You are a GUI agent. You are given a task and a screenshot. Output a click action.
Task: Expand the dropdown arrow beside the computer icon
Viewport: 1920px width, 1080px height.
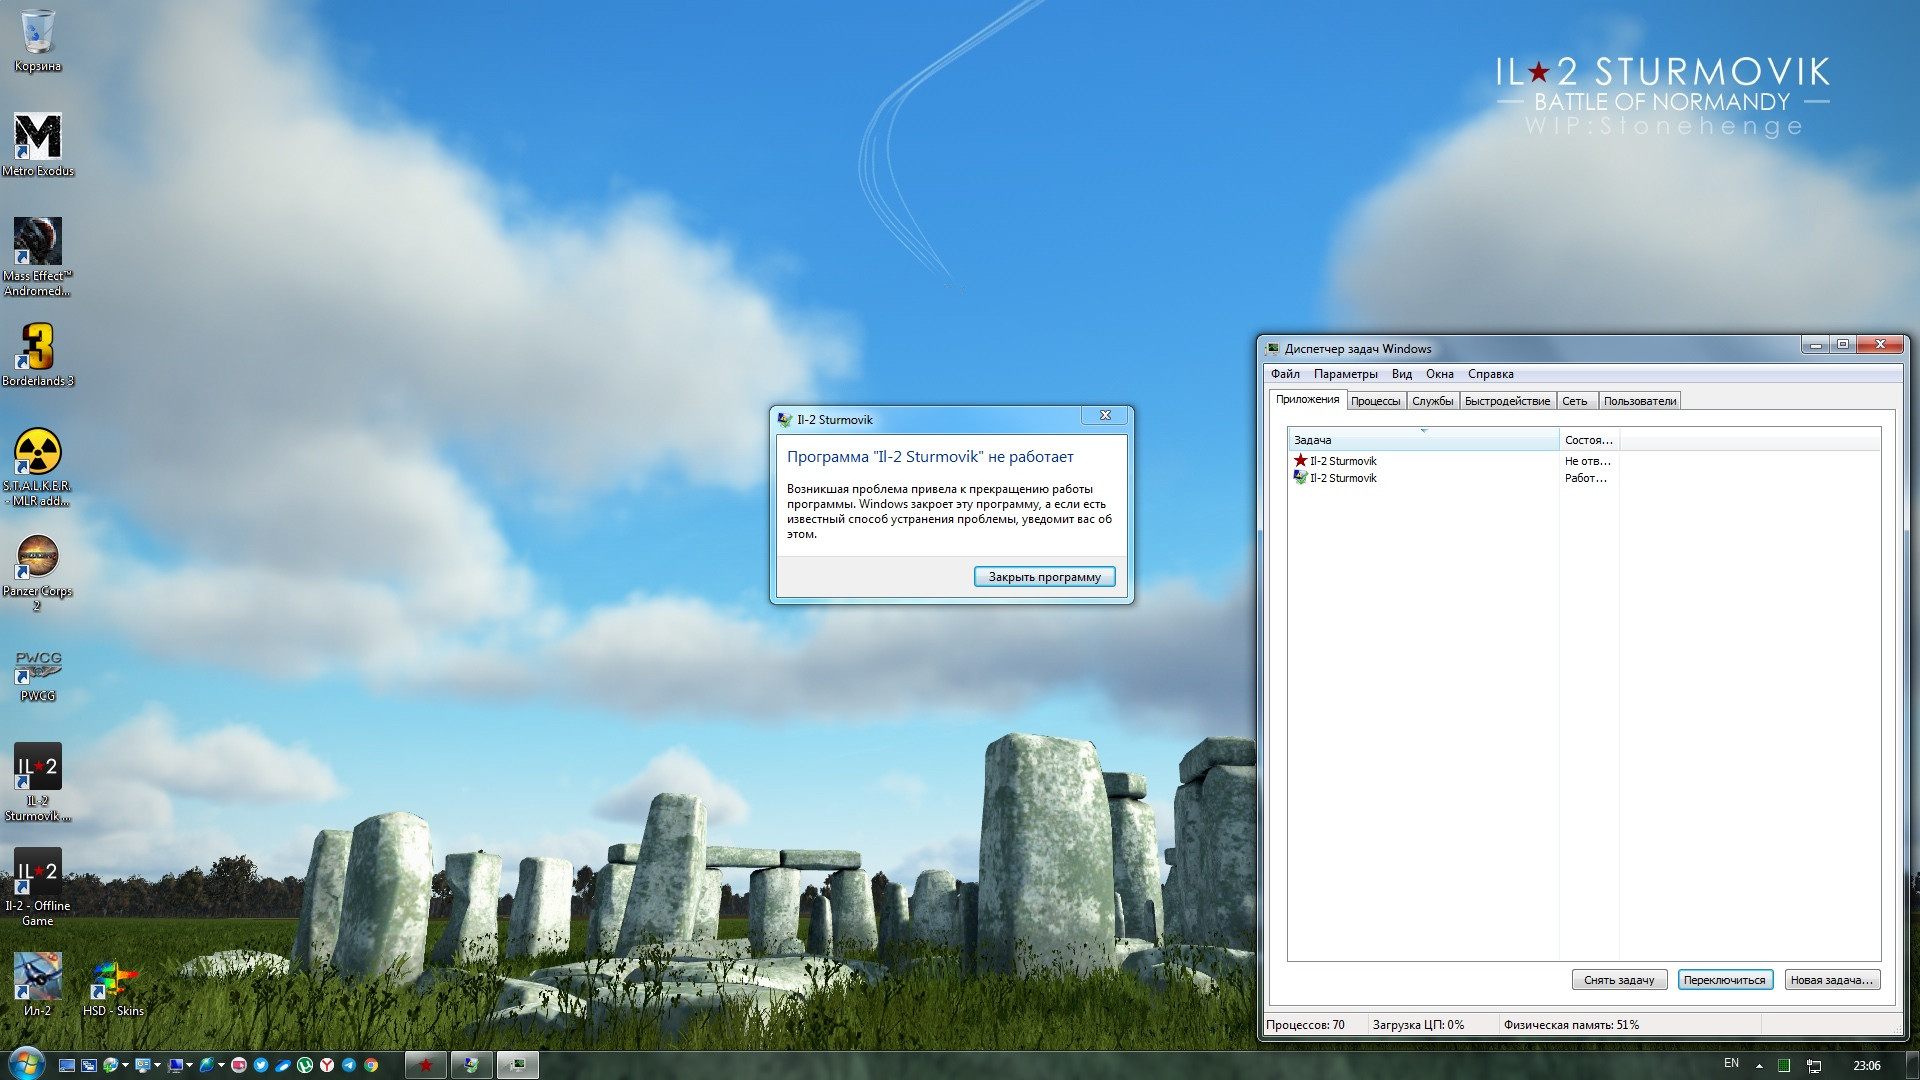189,1065
